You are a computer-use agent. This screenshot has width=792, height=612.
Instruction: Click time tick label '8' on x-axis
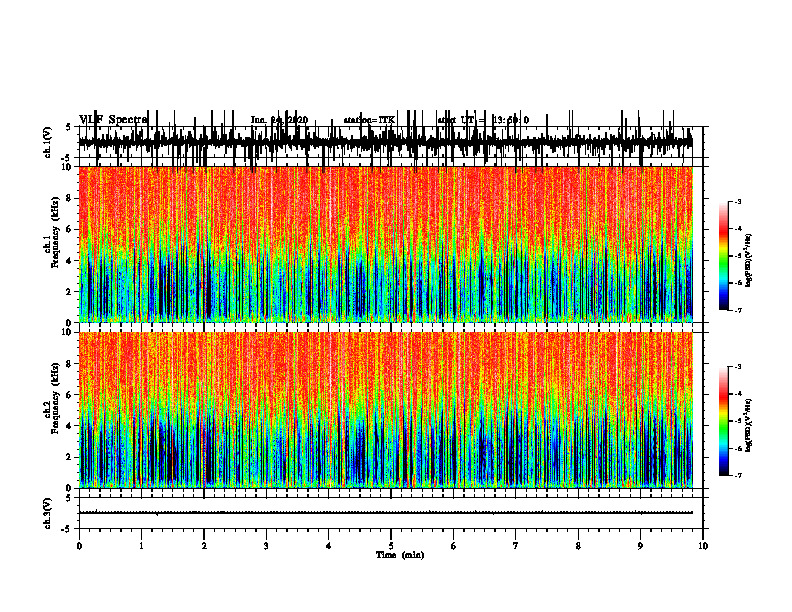click(578, 546)
